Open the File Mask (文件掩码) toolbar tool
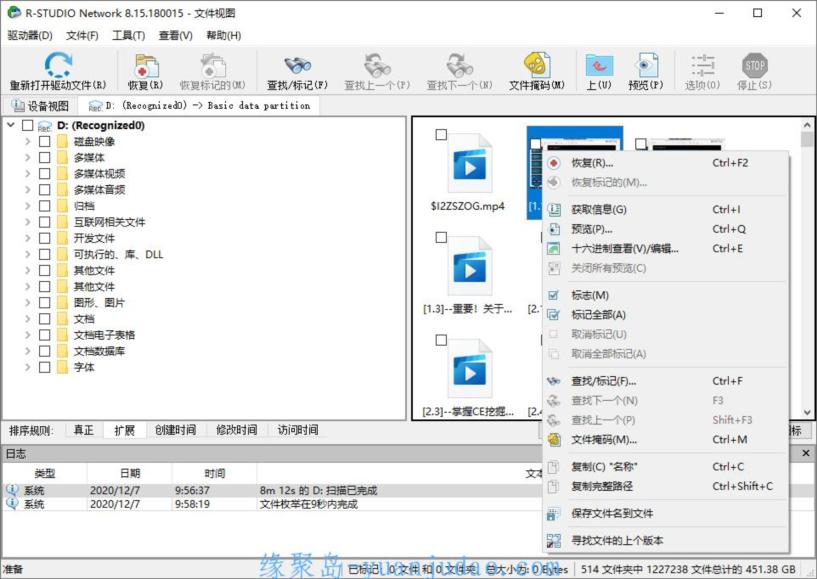Image resolution: width=817 pixels, height=579 pixels. (x=536, y=65)
